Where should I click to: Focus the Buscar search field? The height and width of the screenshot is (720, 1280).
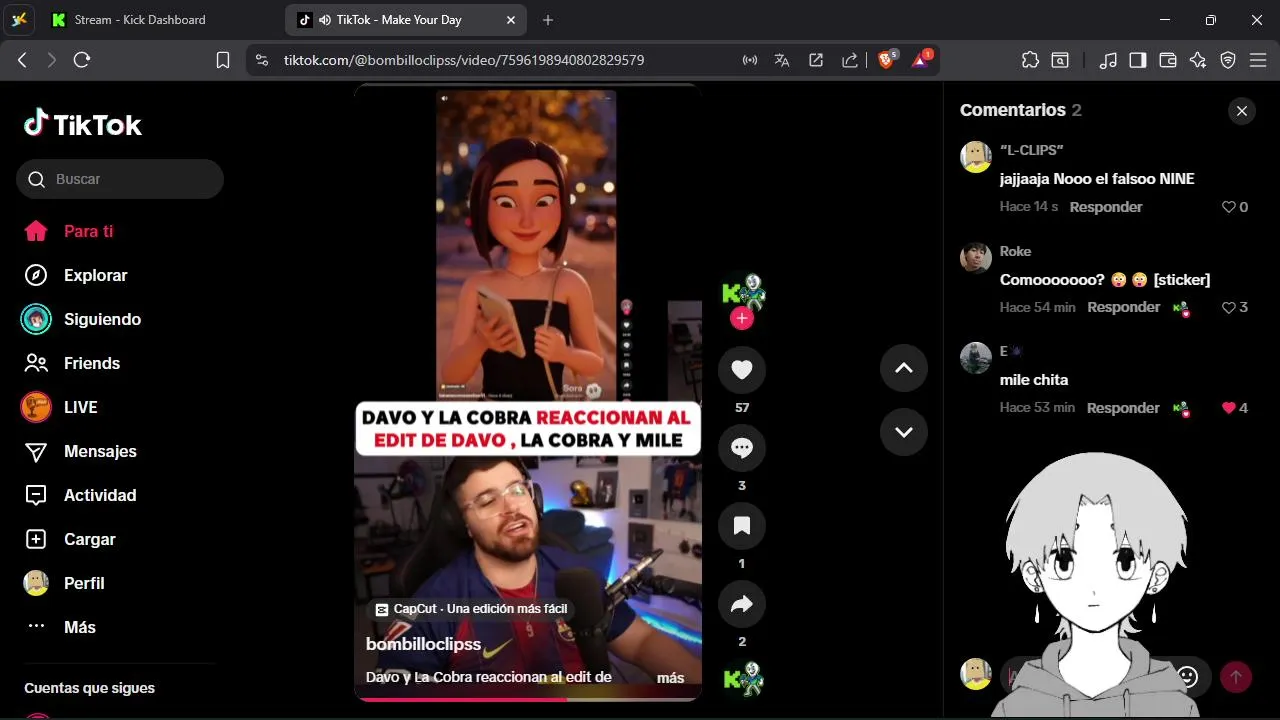[x=120, y=179]
